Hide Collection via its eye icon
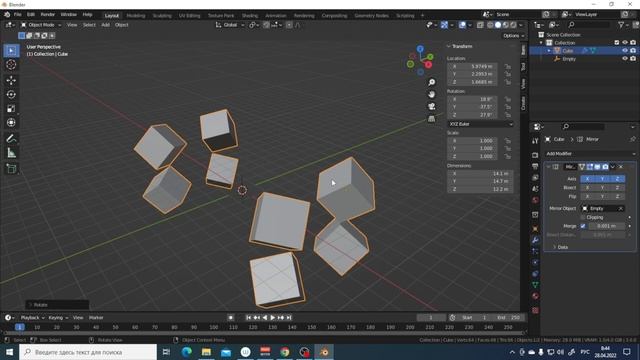Screen dimensions: 640x360 click(x=625, y=42)
